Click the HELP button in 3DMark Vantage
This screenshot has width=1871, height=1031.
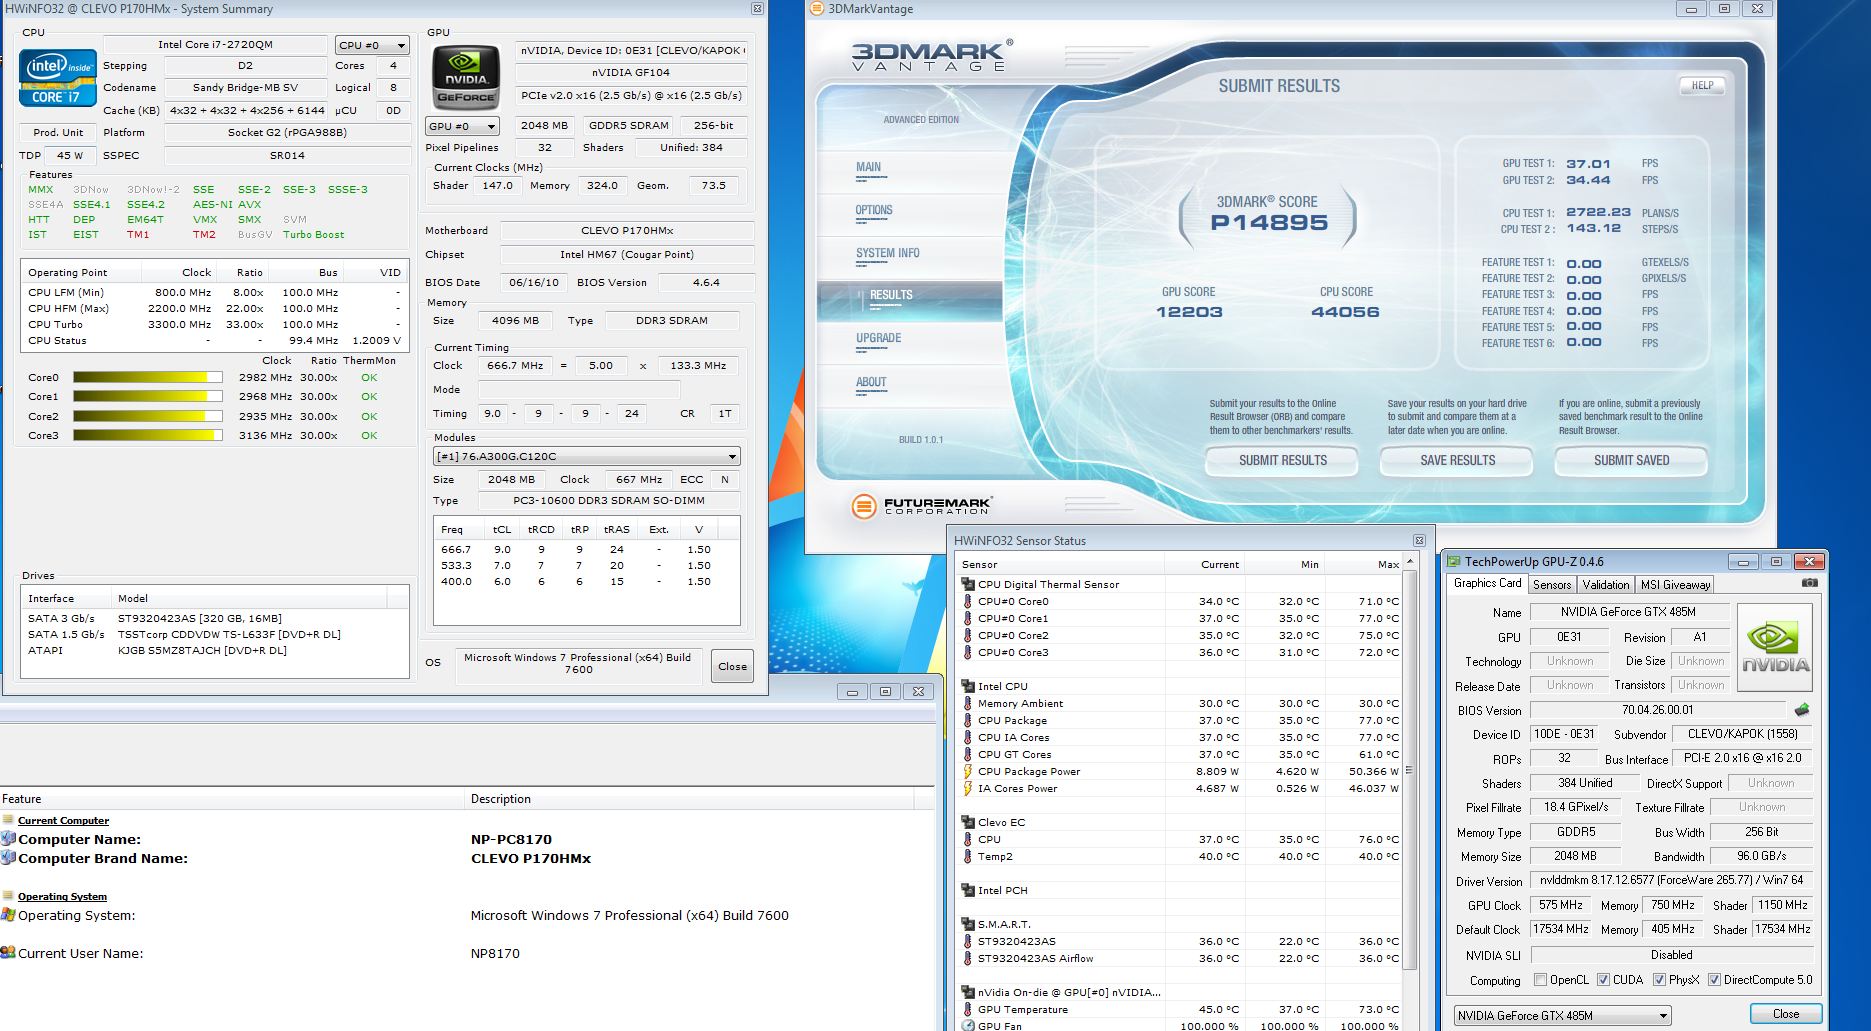click(1702, 86)
